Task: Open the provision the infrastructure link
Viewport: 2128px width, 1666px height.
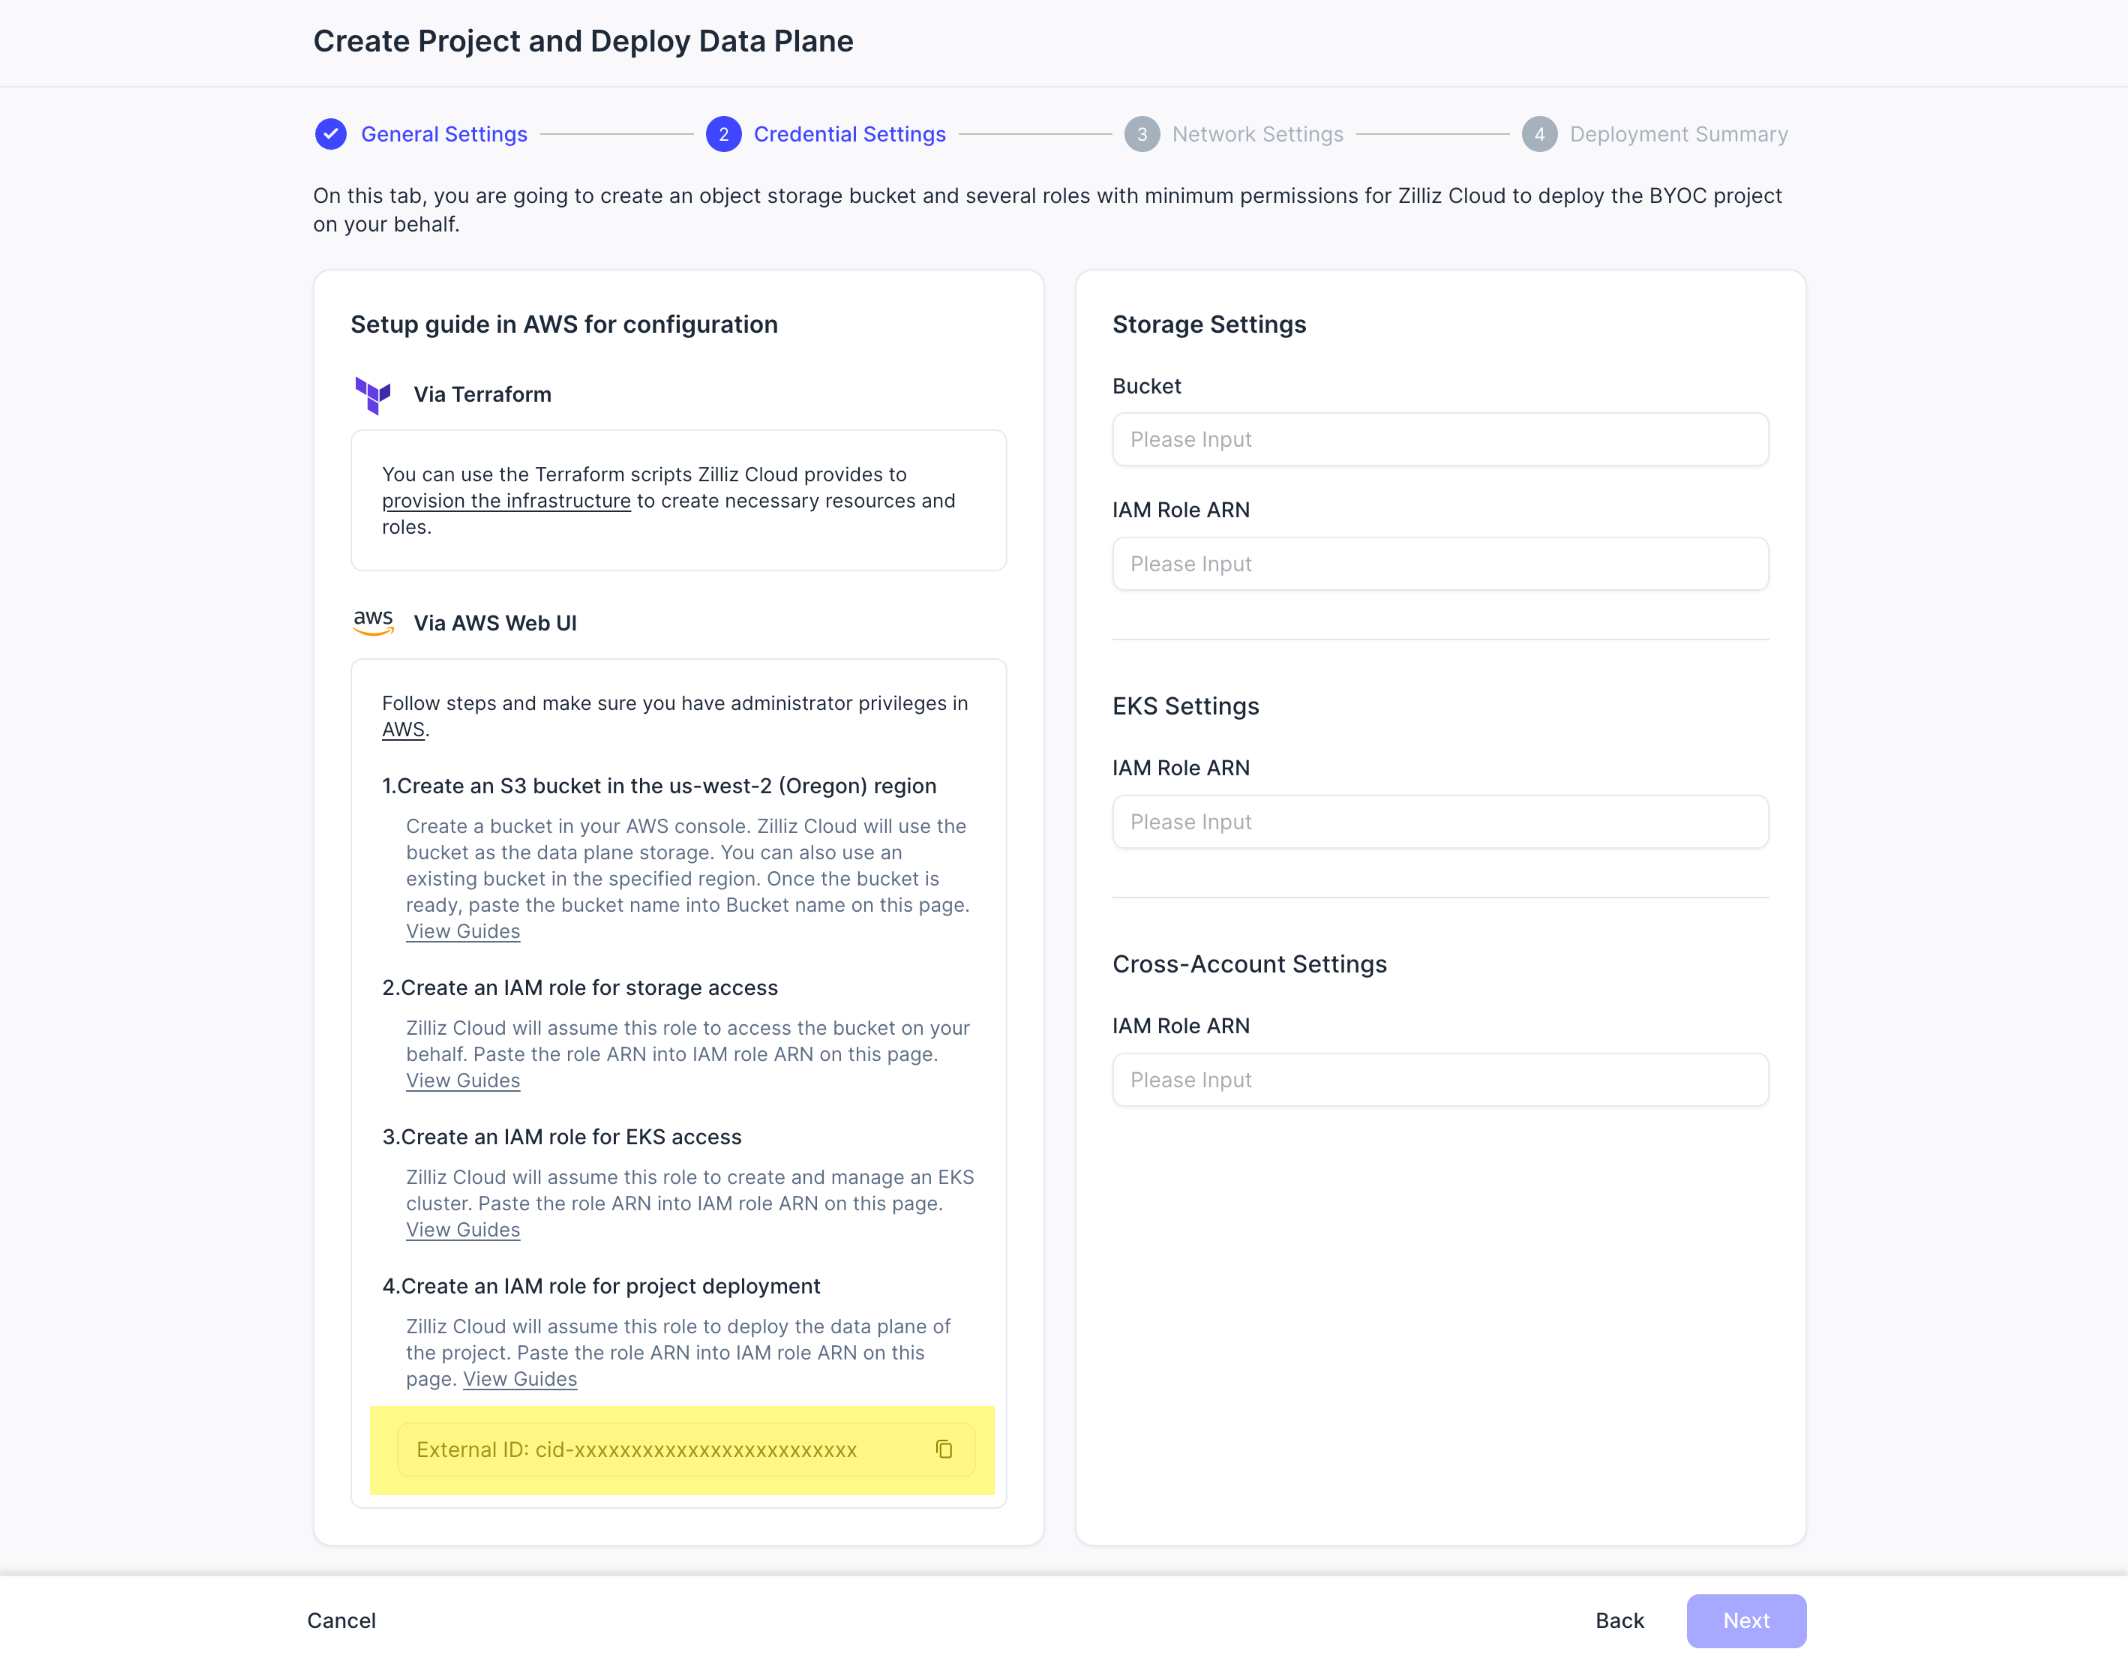Action: [x=506, y=501]
